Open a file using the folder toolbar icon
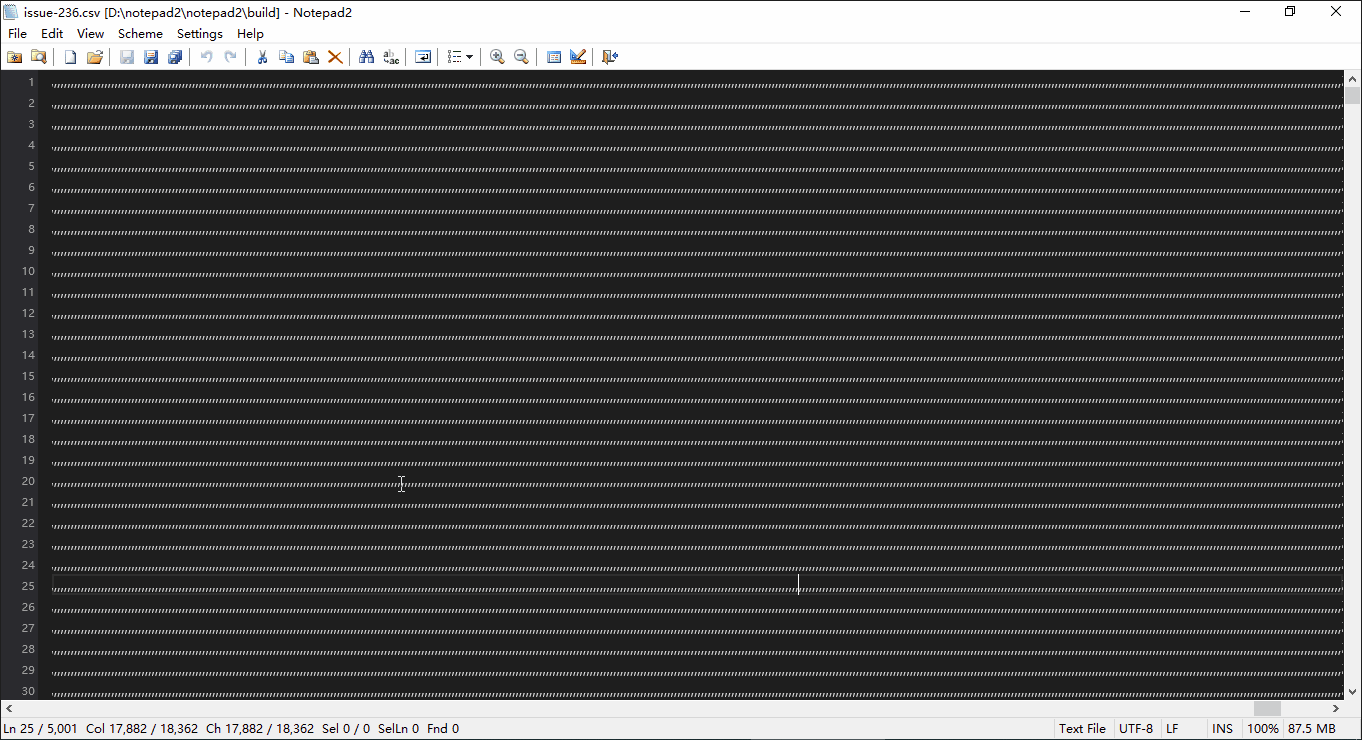The image size is (1362, 740). [94, 57]
